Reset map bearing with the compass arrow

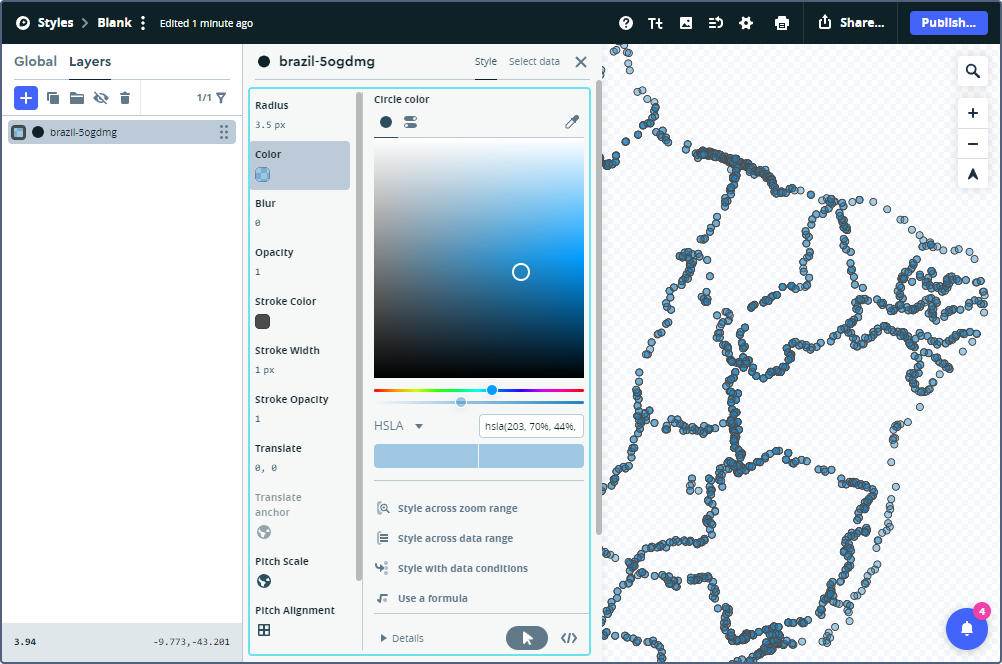click(x=972, y=174)
